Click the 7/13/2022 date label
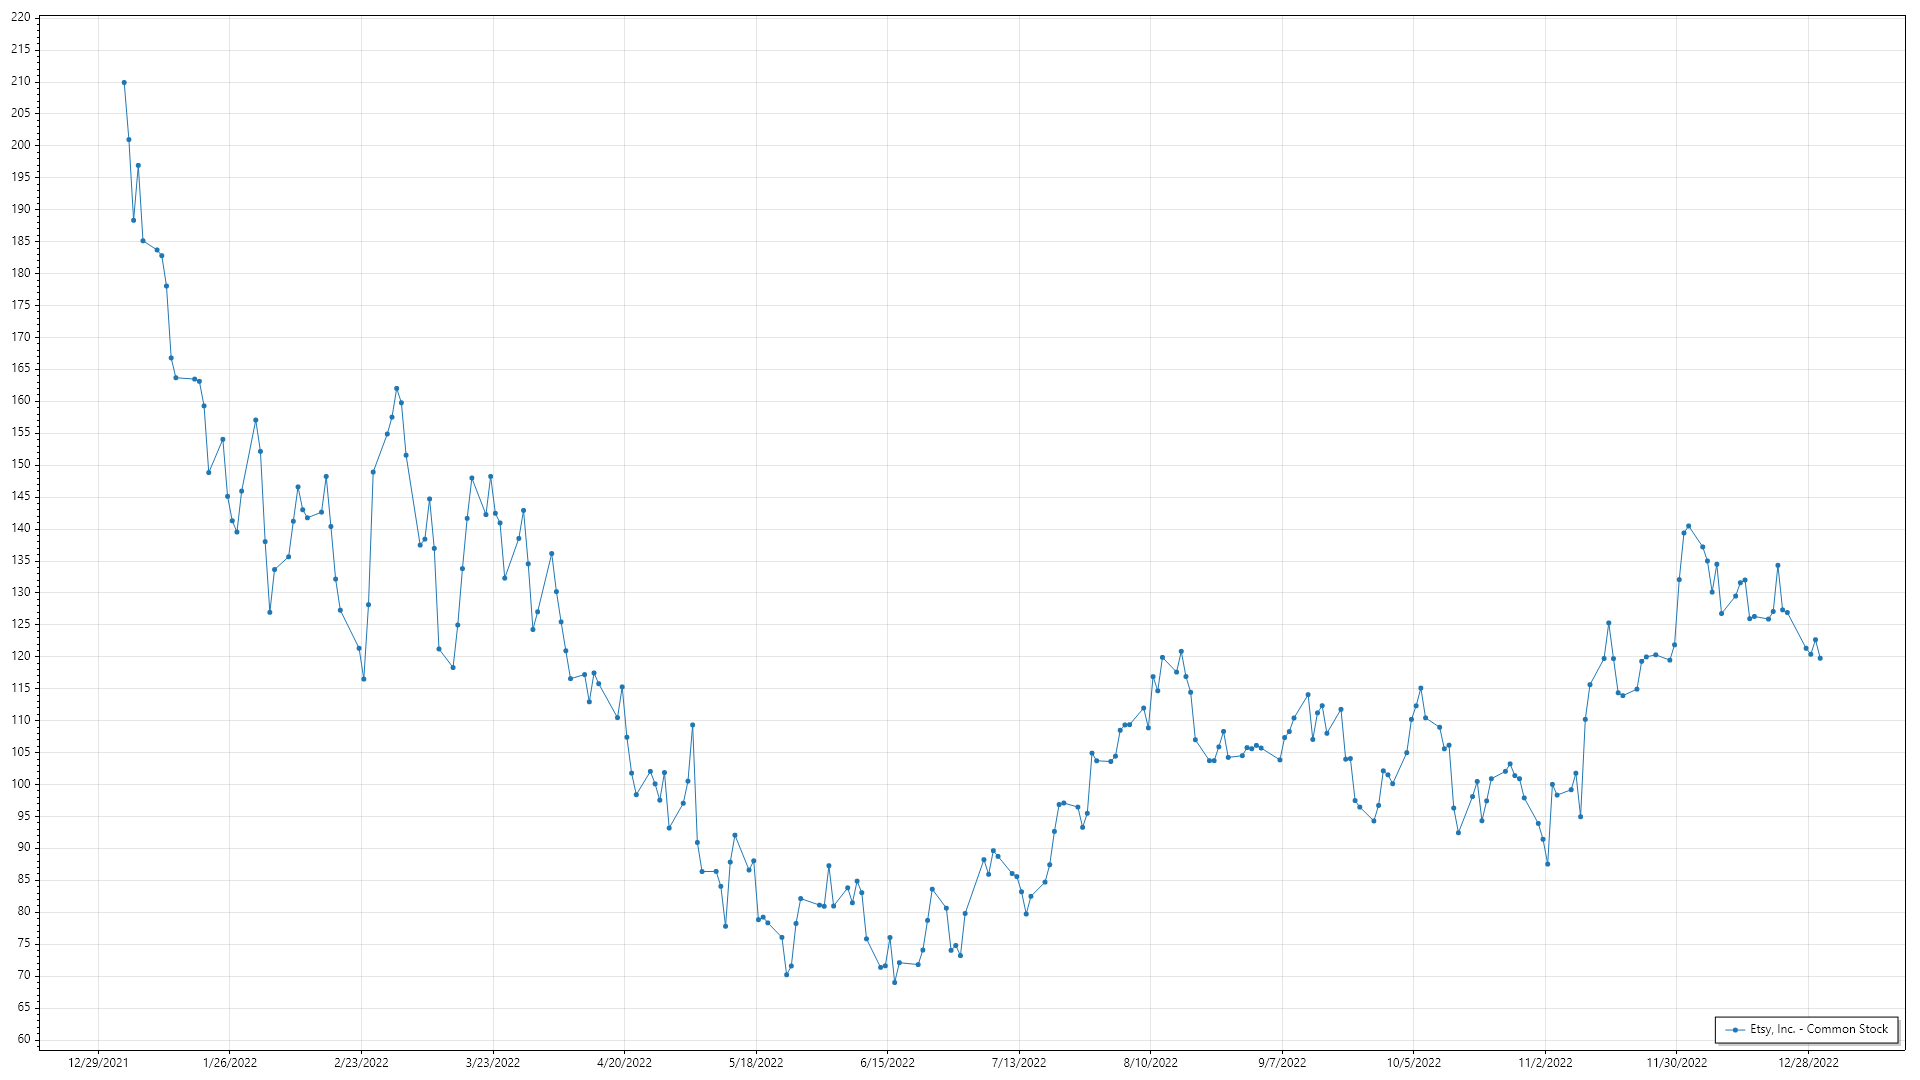This screenshot has width=1920, height=1080. 1019,1062
